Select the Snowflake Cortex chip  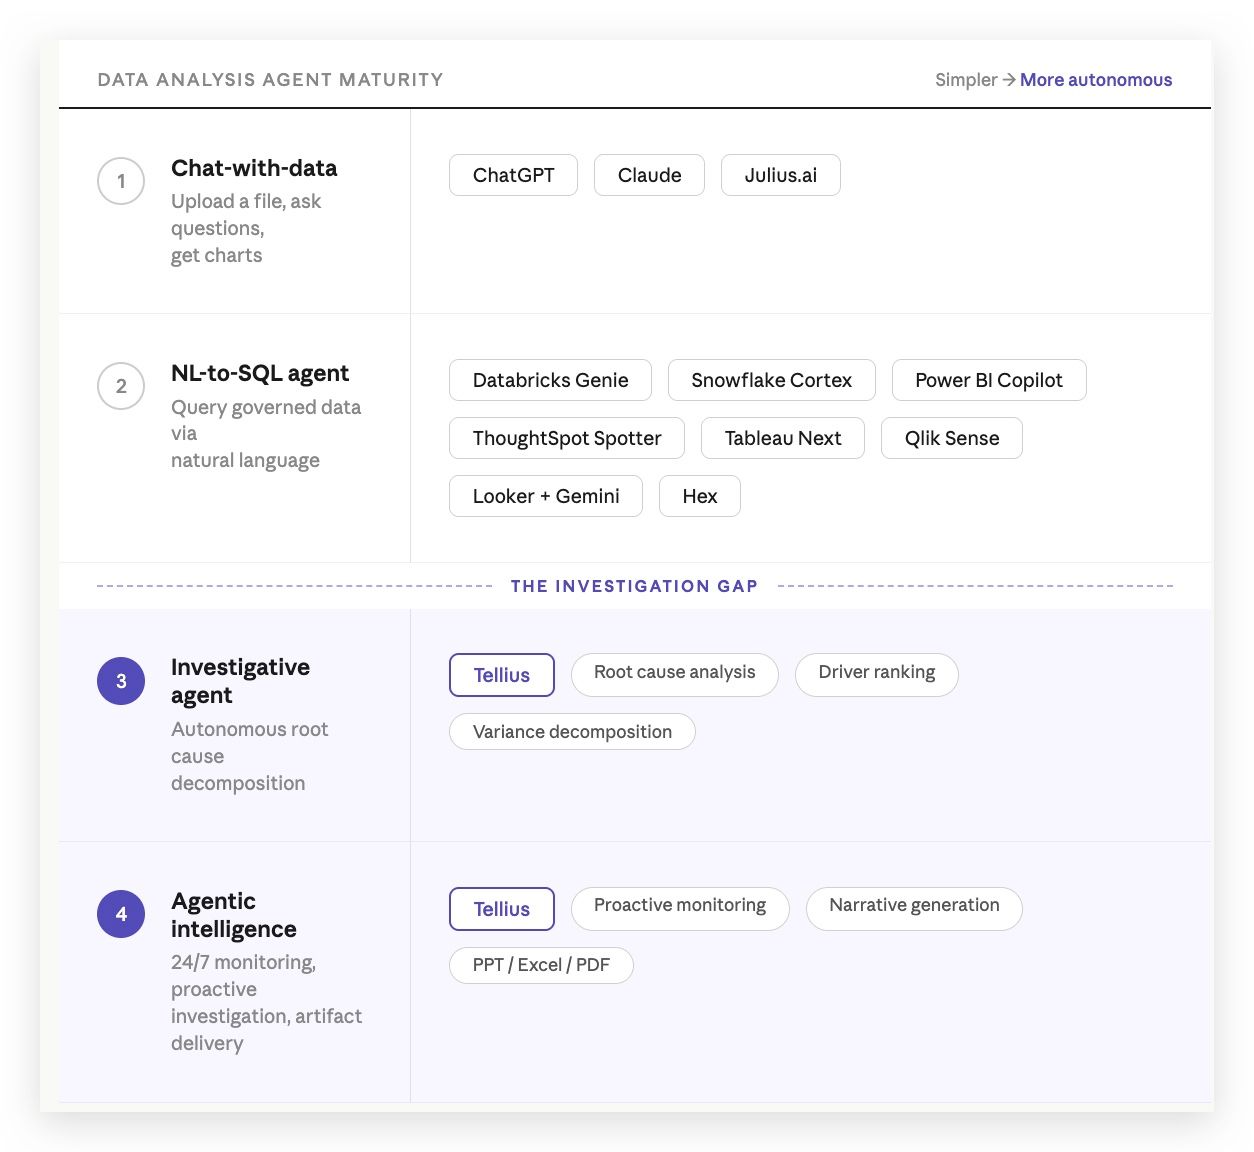(771, 380)
